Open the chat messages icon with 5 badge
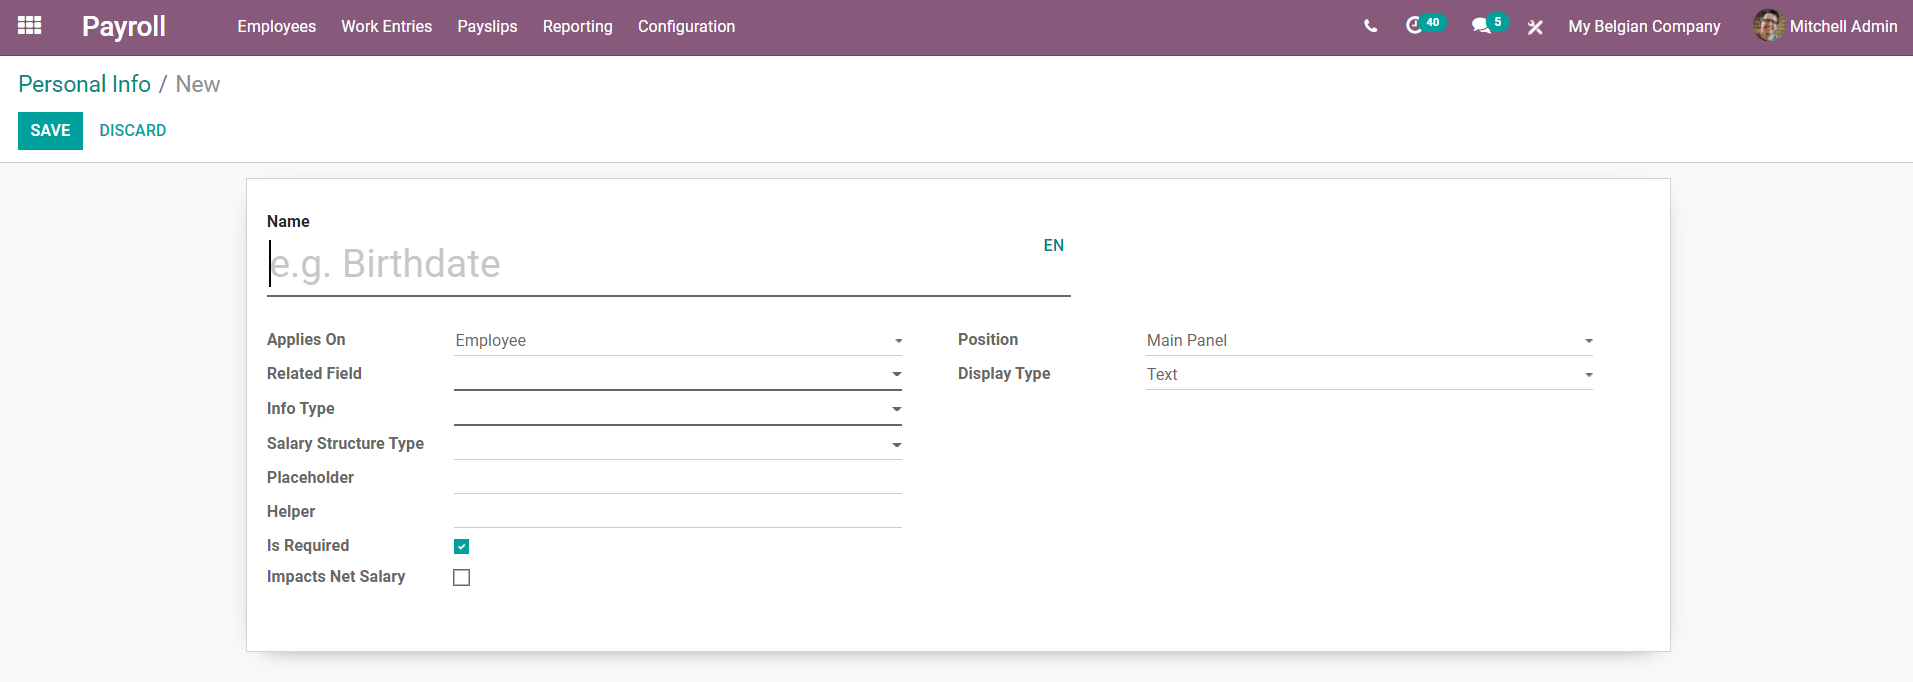 point(1489,25)
